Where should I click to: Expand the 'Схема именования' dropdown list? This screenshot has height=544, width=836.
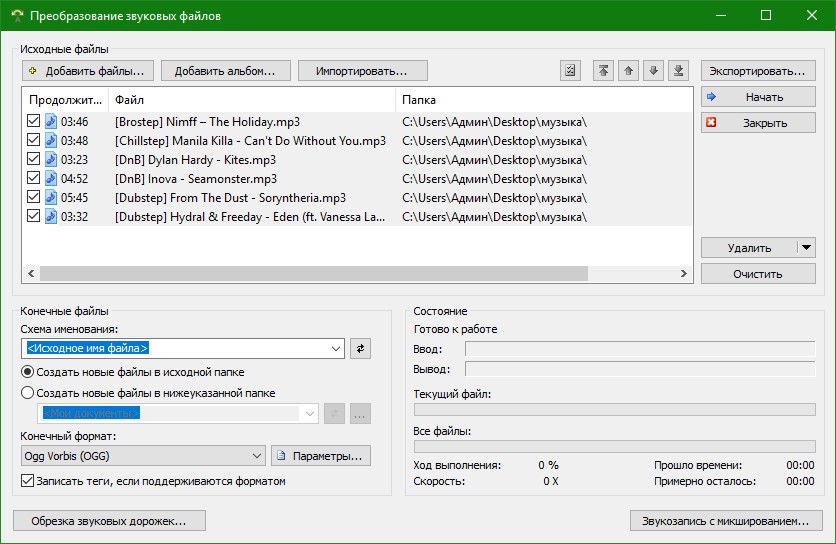click(335, 348)
